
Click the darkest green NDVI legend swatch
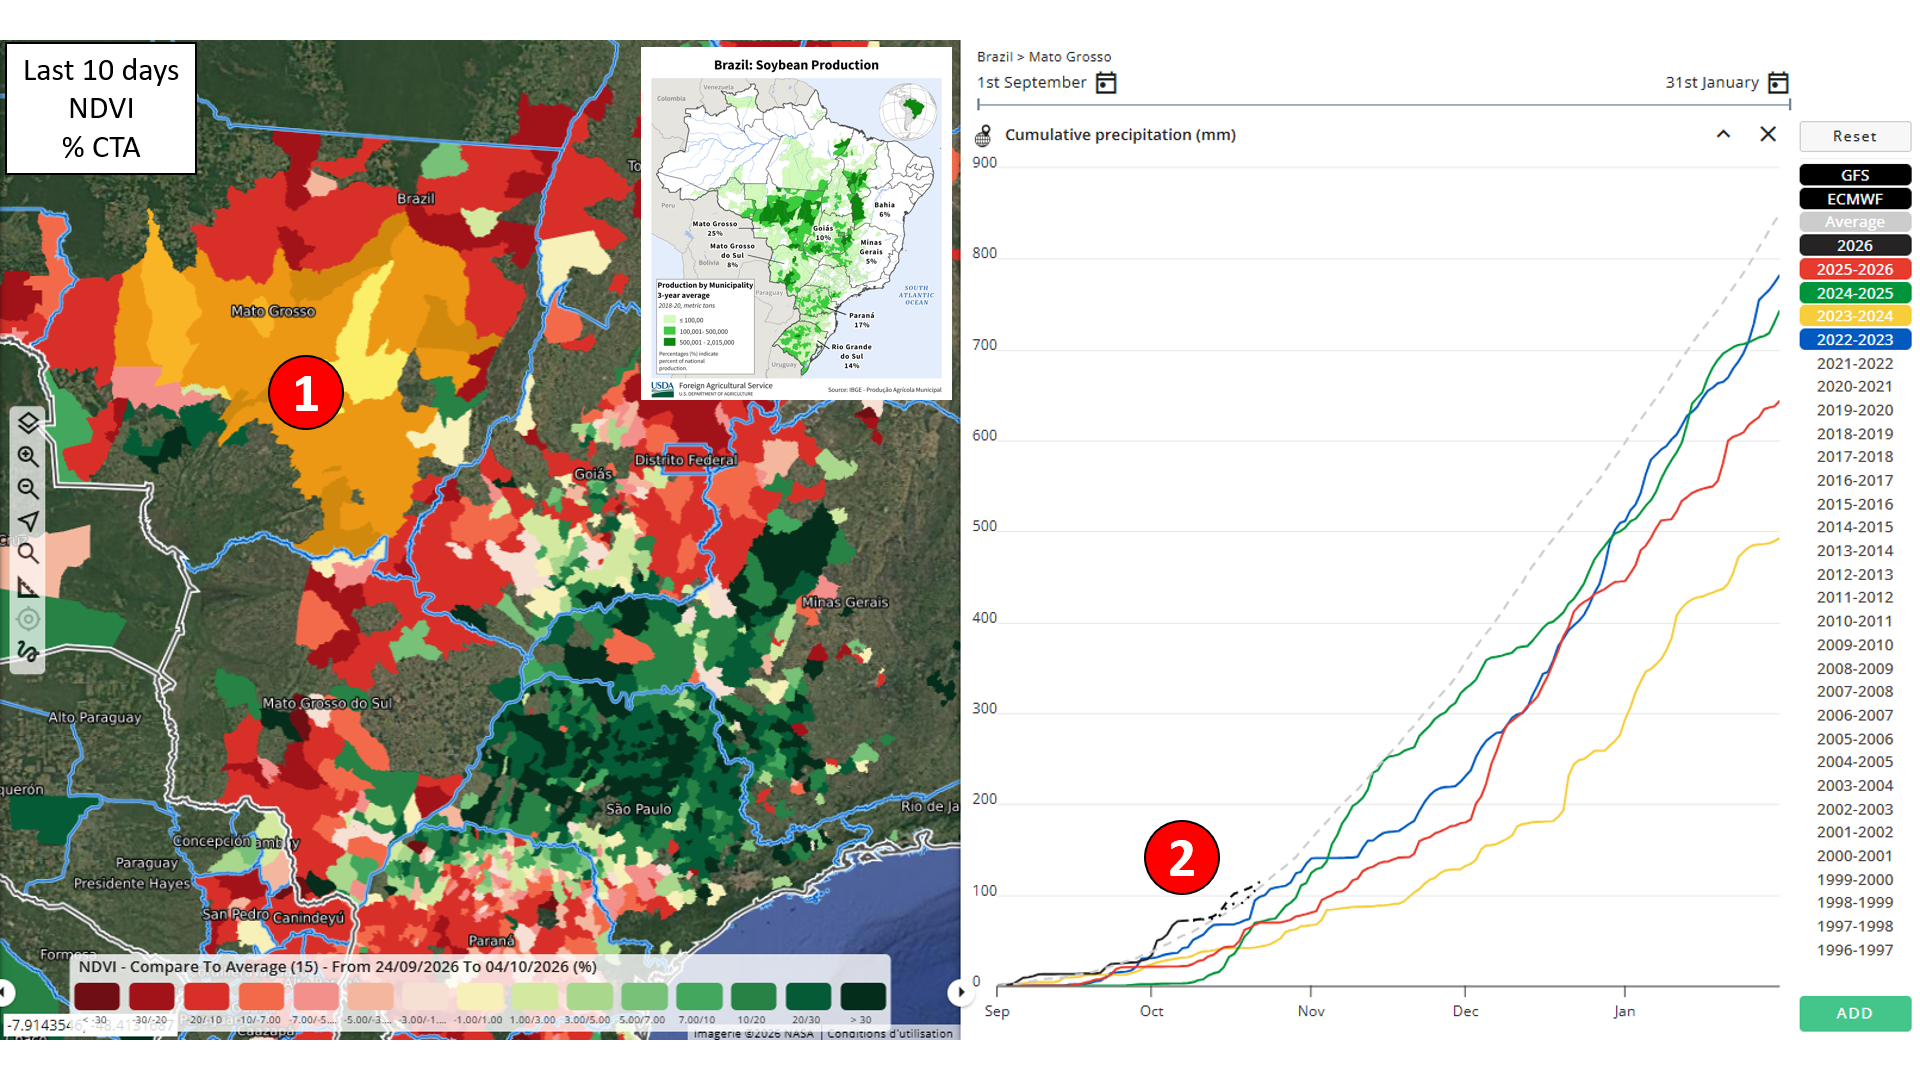[863, 996]
